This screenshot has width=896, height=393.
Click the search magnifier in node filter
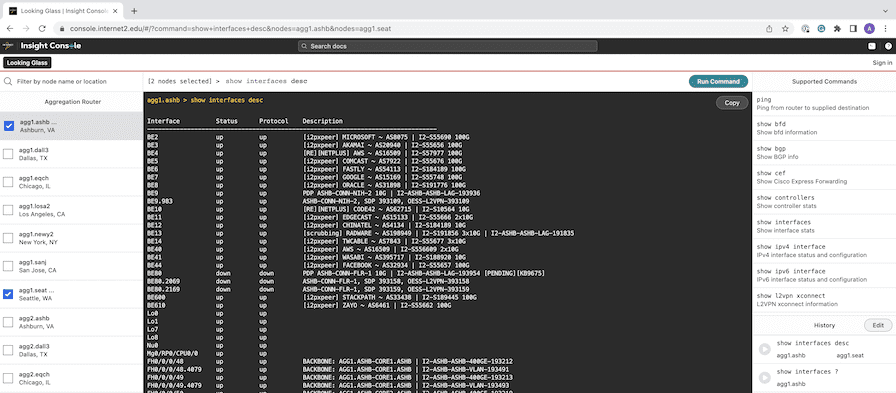click(9, 82)
